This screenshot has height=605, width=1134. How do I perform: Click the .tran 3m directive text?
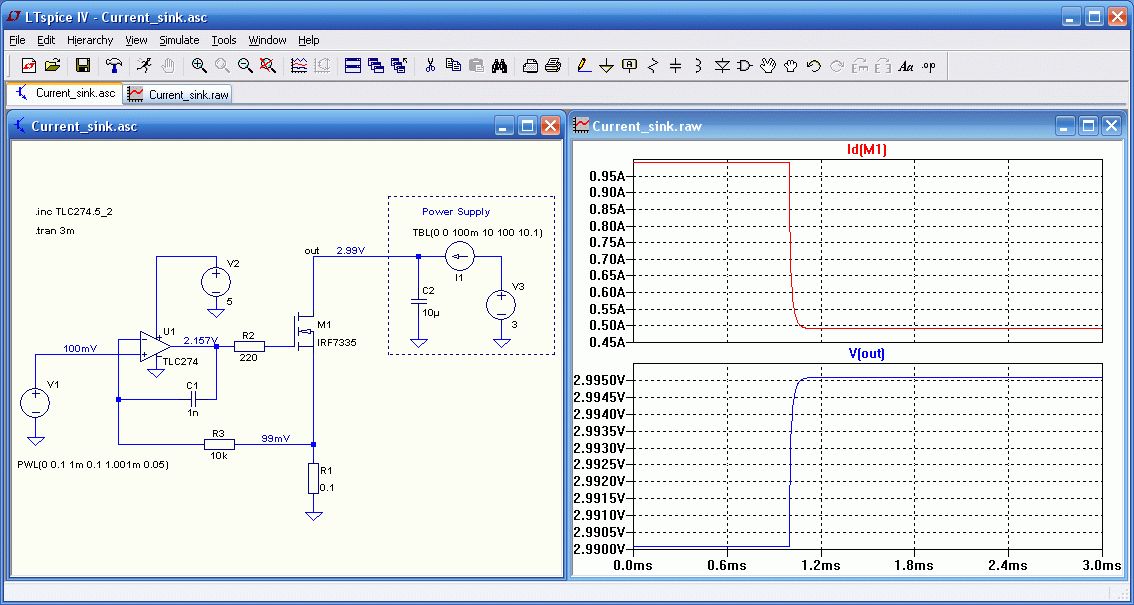(54, 231)
